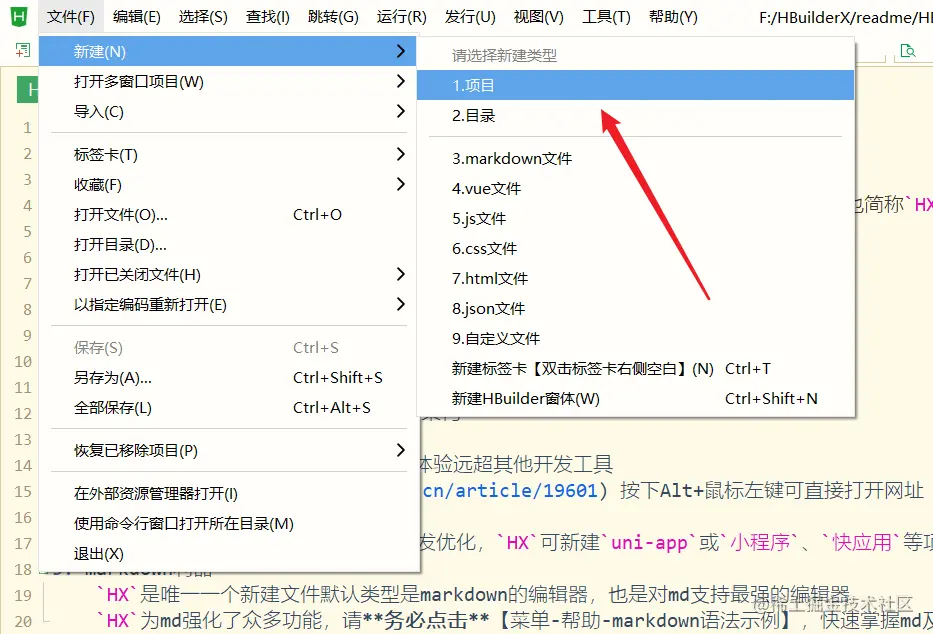This screenshot has height=634, width=933.
Task: Click the HBuilderX logo icon
Action: coord(19,16)
